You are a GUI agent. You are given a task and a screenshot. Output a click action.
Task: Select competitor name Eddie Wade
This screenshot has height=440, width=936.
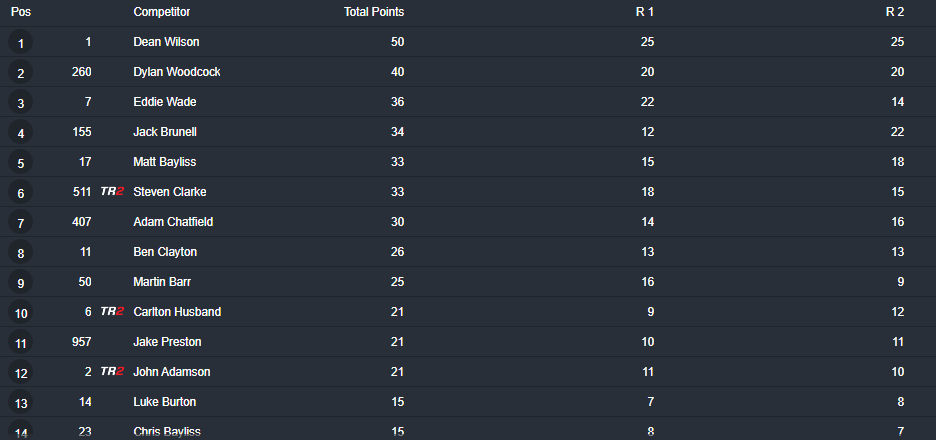(164, 102)
